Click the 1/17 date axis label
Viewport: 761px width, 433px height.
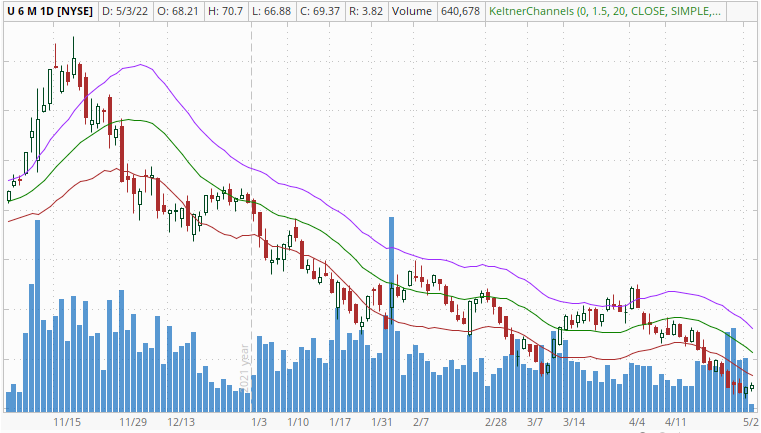click(x=340, y=422)
